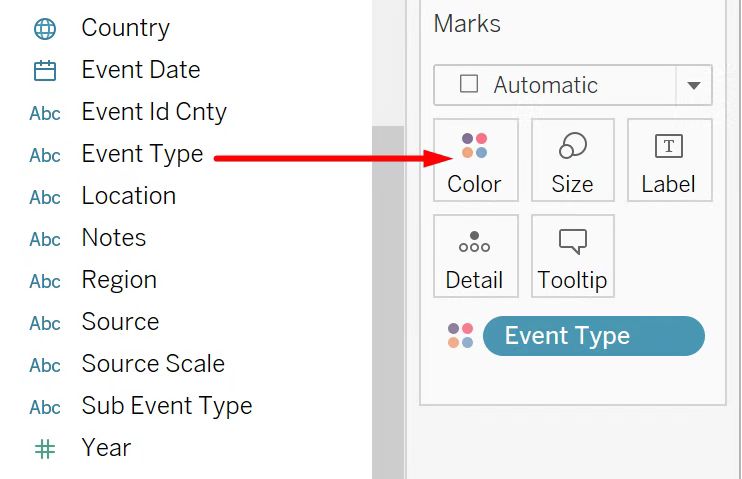Click the Abc icon beside Location
Viewport: 742px width, 479px height.
click(45, 197)
